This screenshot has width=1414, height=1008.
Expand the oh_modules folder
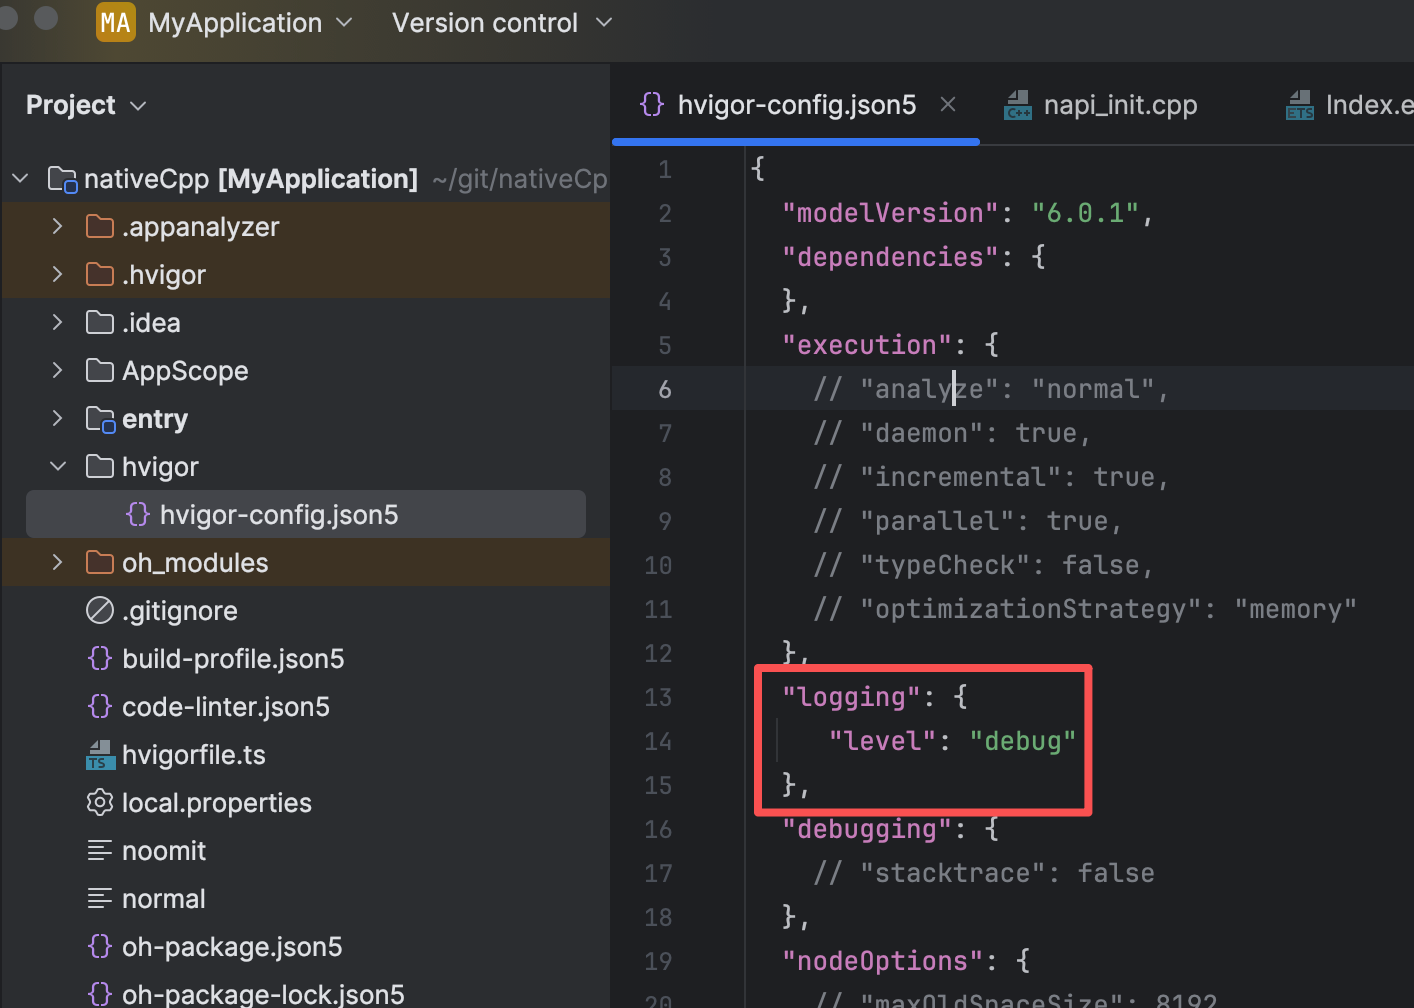coord(58,563)
